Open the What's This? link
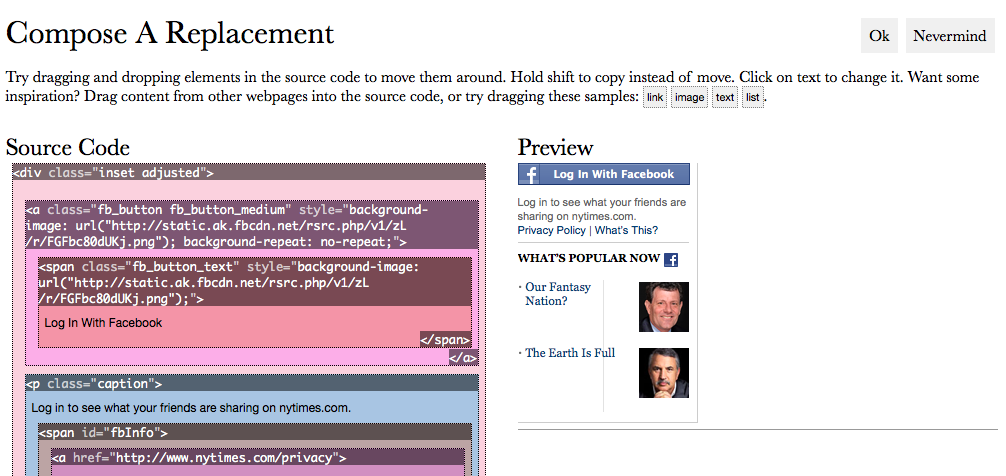Viewport: 1006px width, 476px height. pos(626,230)
